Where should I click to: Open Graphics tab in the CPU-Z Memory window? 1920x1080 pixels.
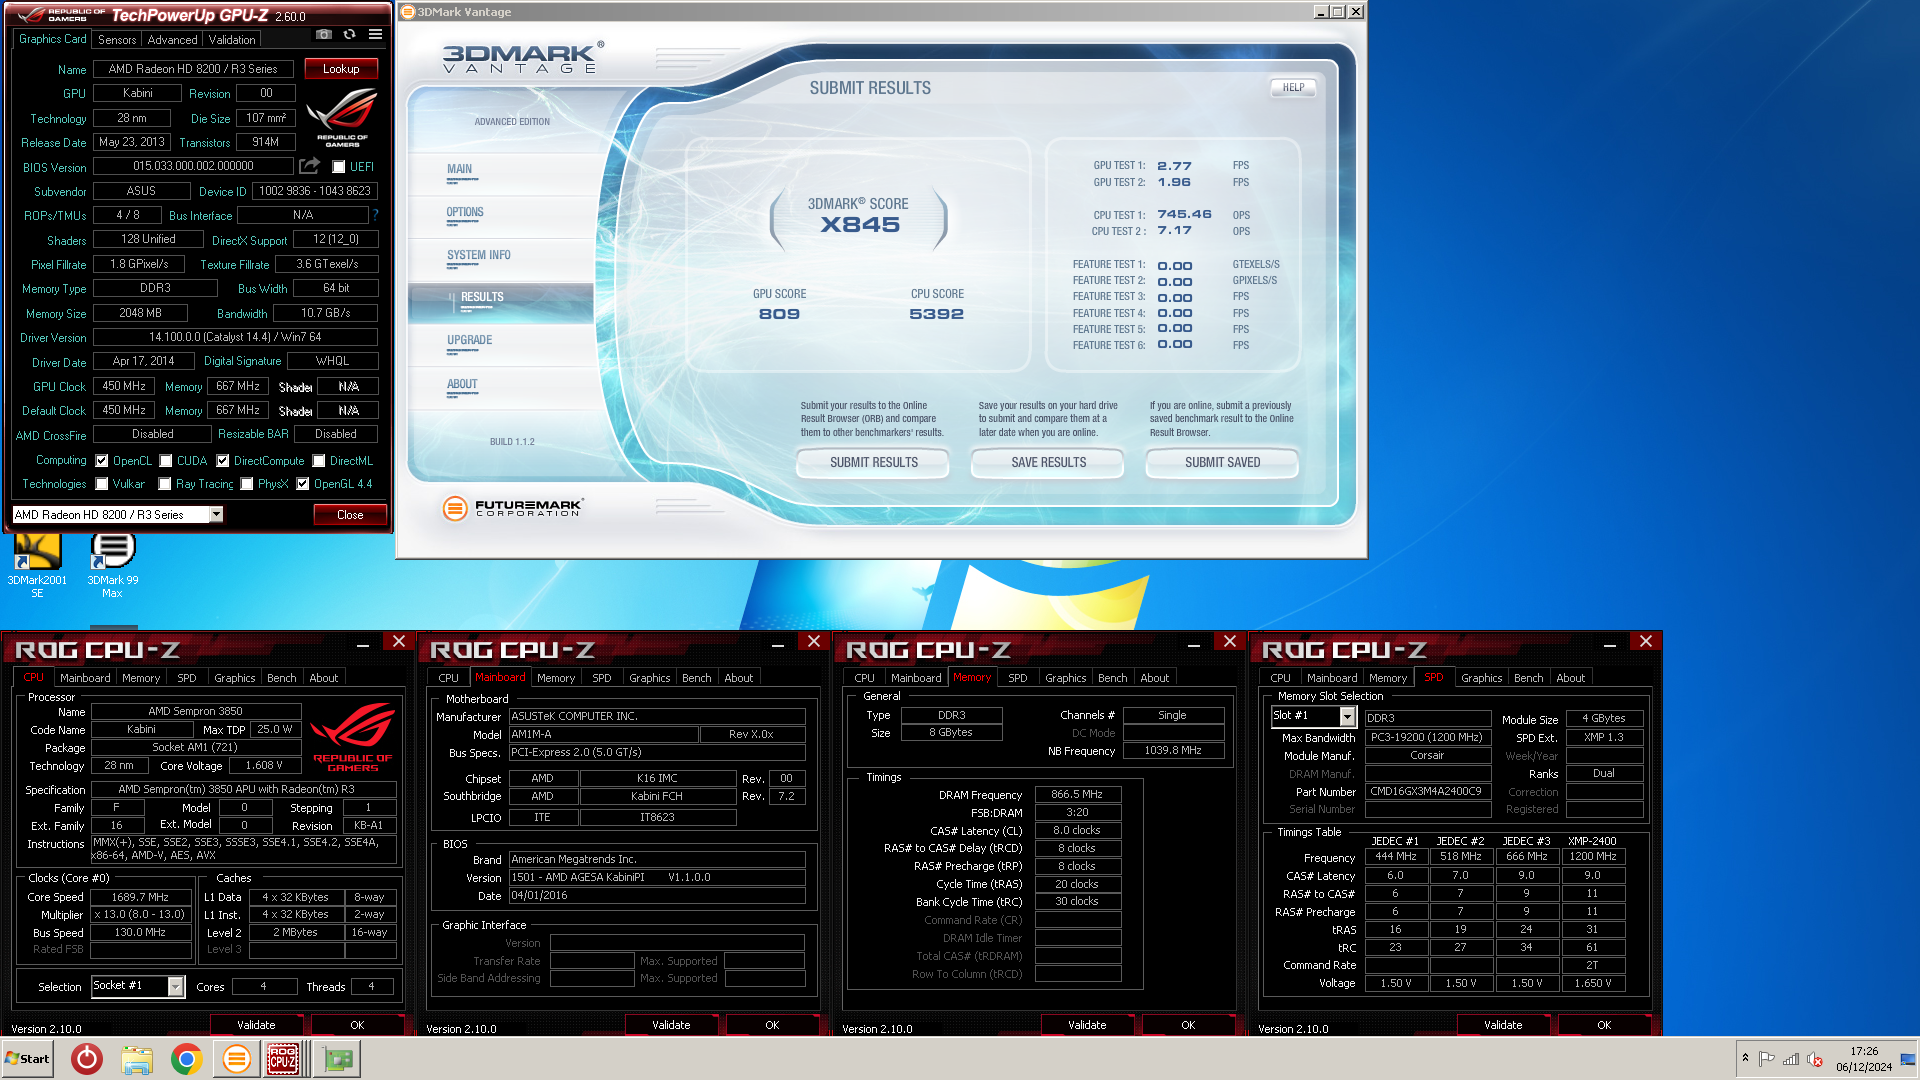[x=1065, y=678]
